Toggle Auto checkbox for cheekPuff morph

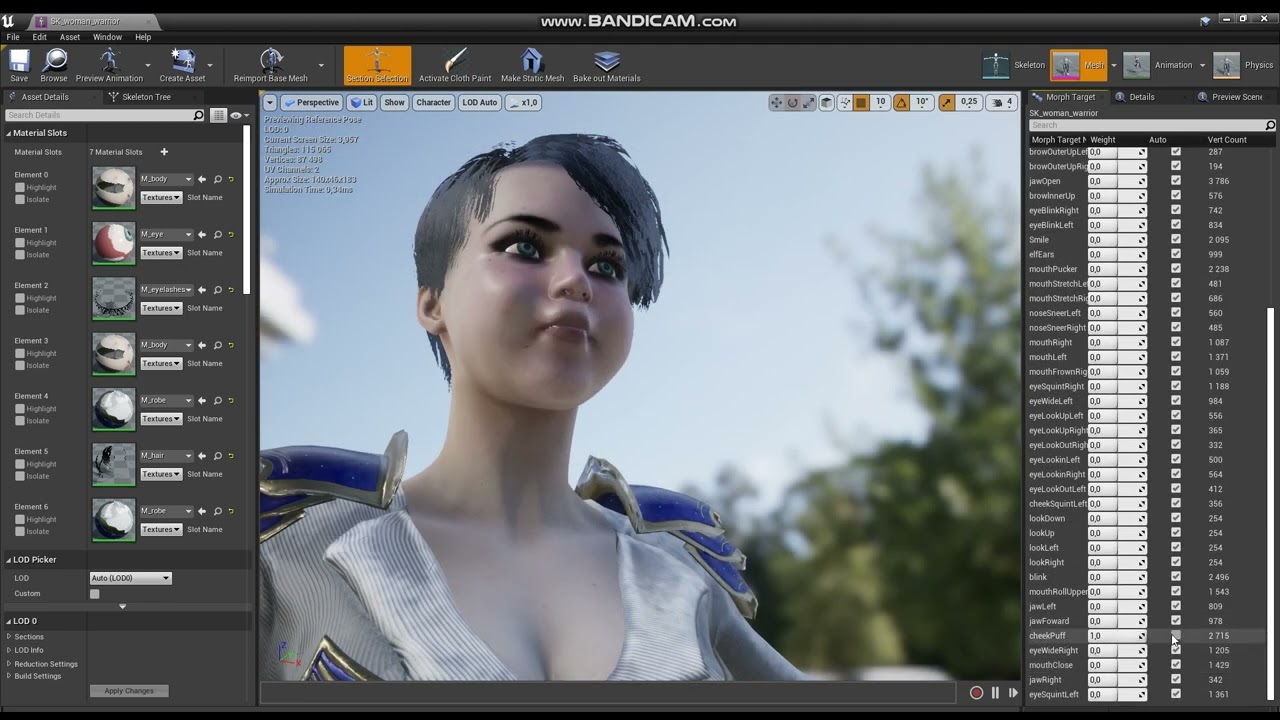[1176, 635]
